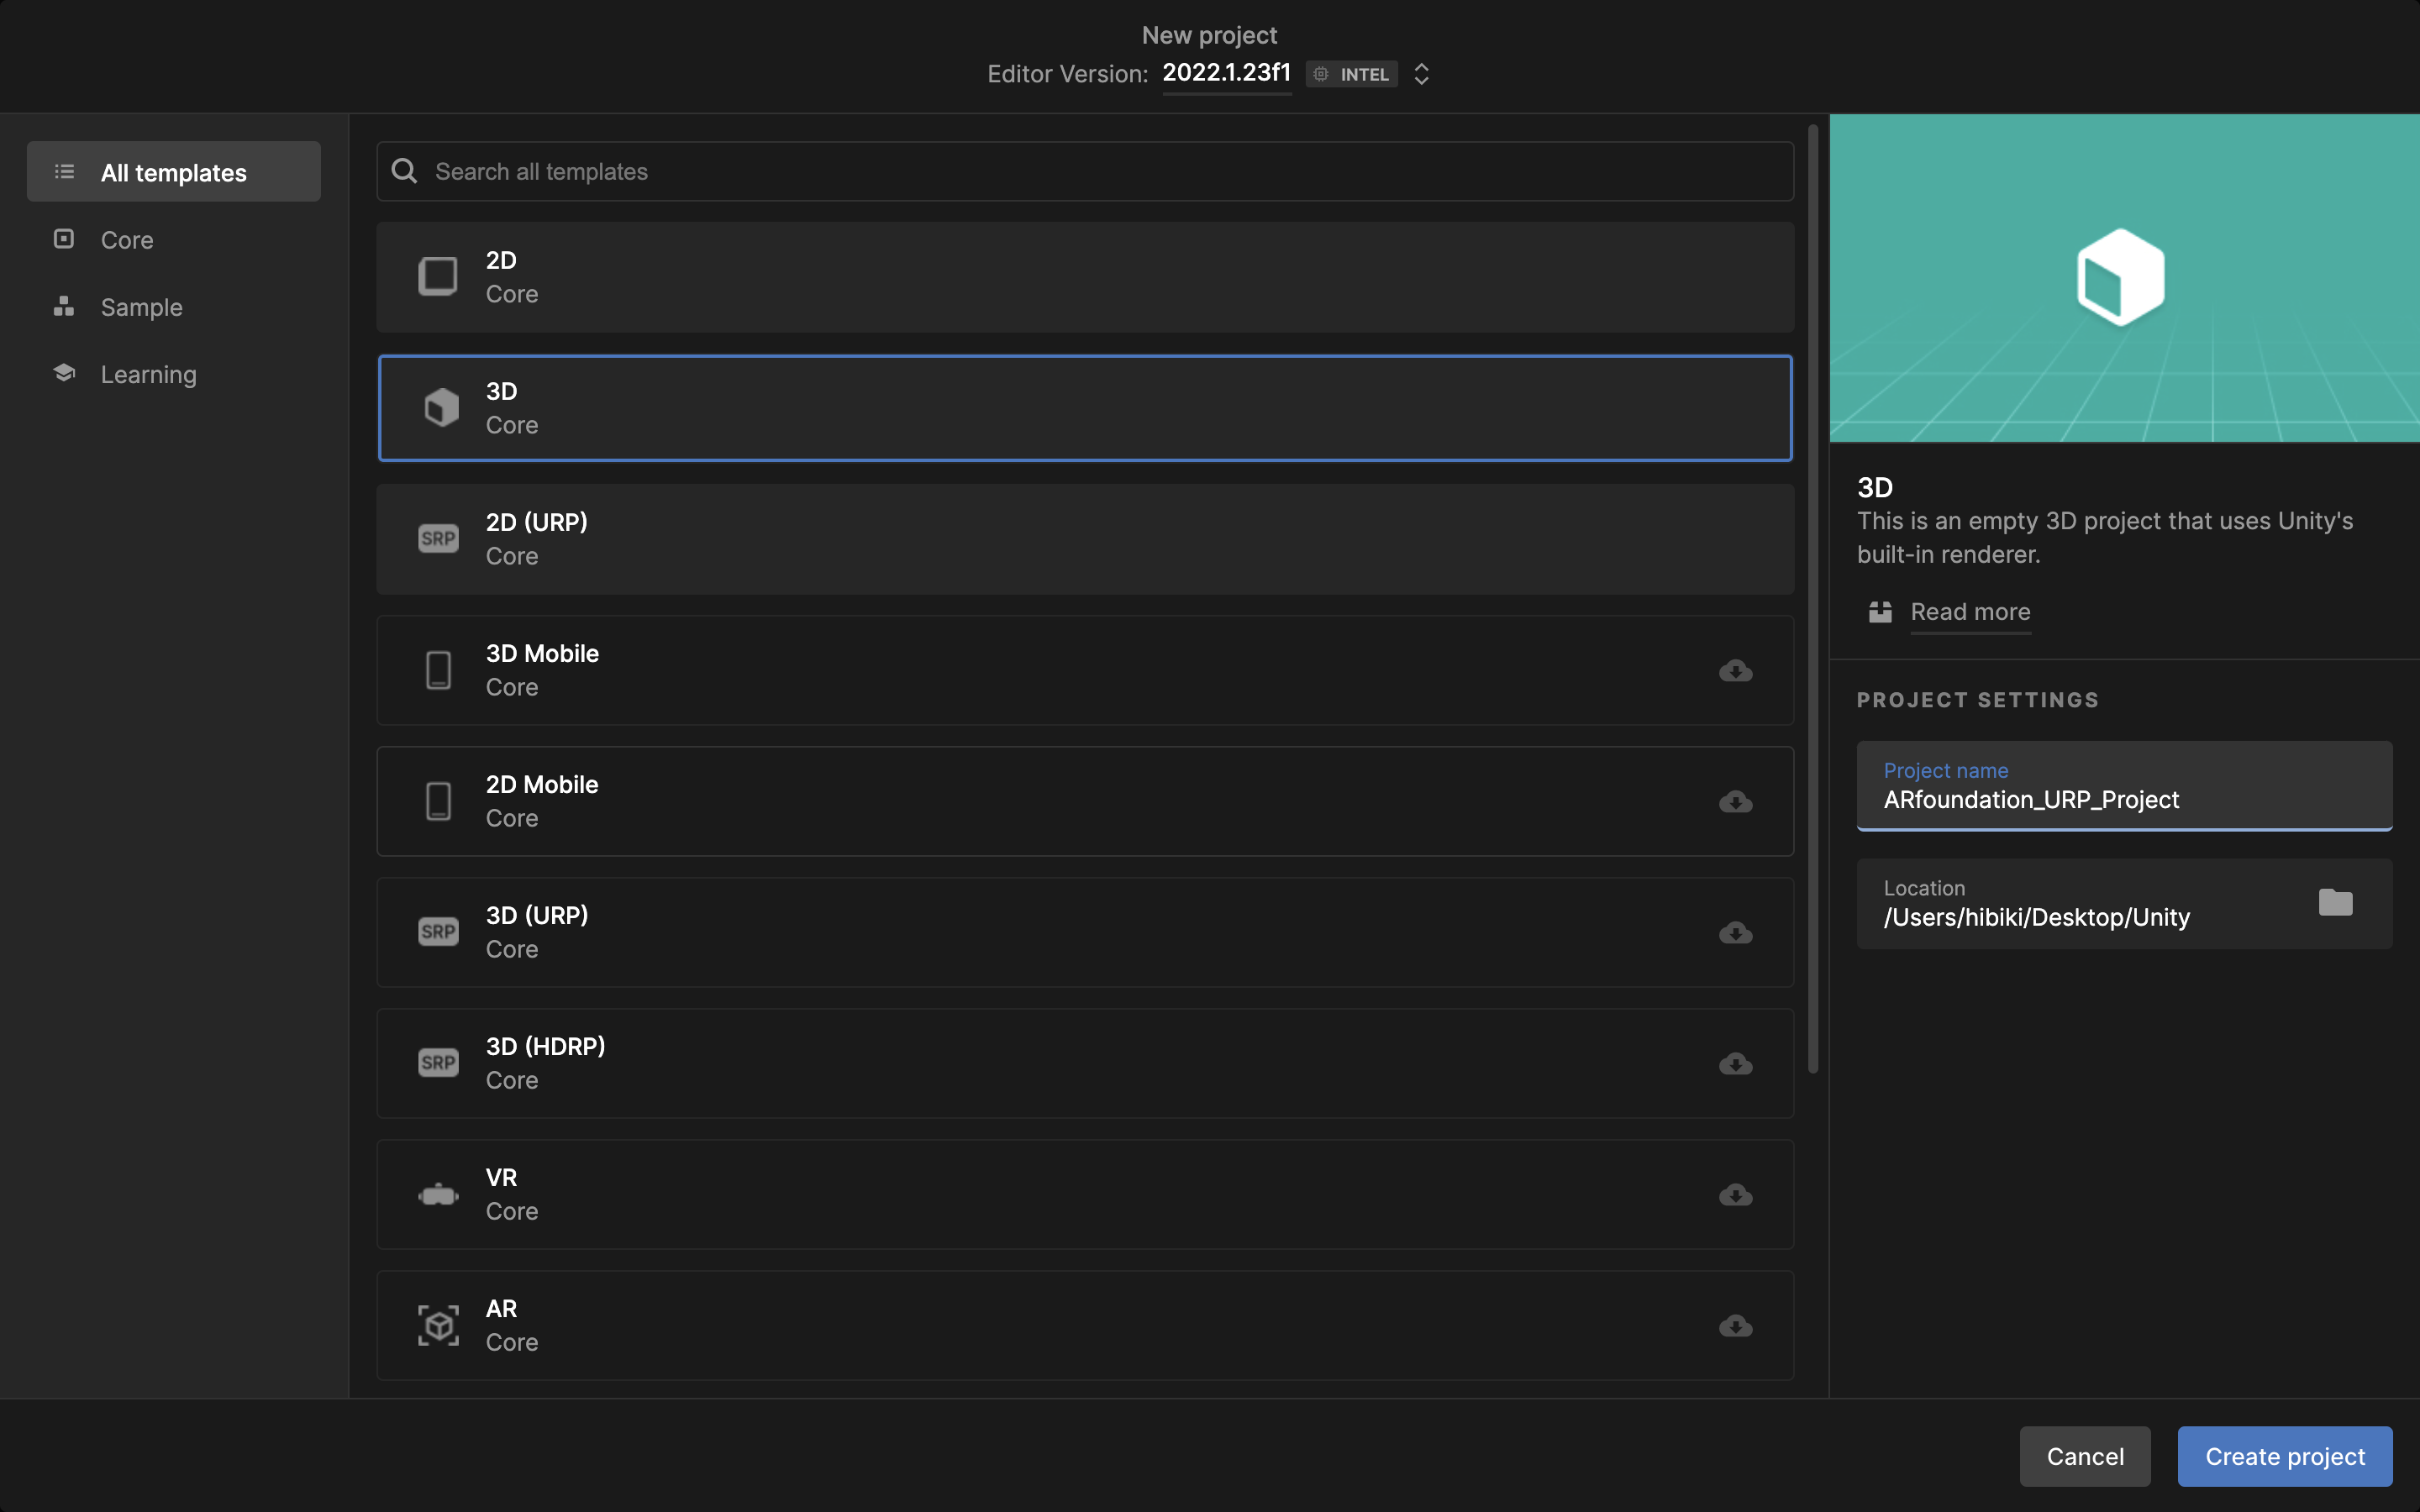Viewport: 2420px width, 1512px height.
Task: Click the folder icon to browse location
Action: (x=2335, y=902)
